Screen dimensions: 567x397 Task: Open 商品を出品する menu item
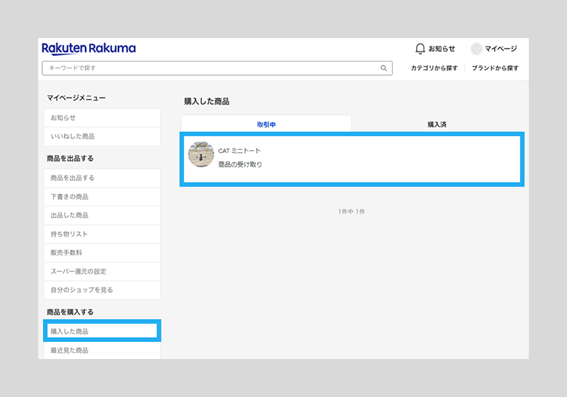[x=102, y=178]
